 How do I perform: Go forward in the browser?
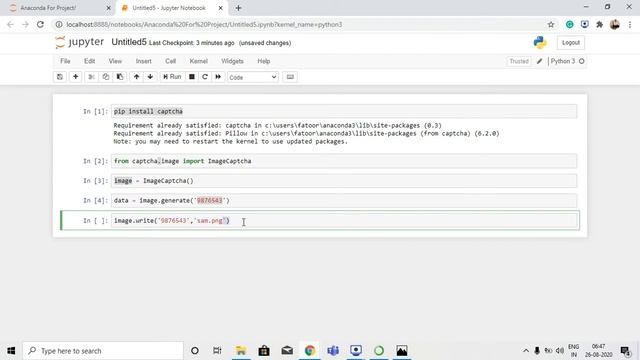[x=25, y=24]
